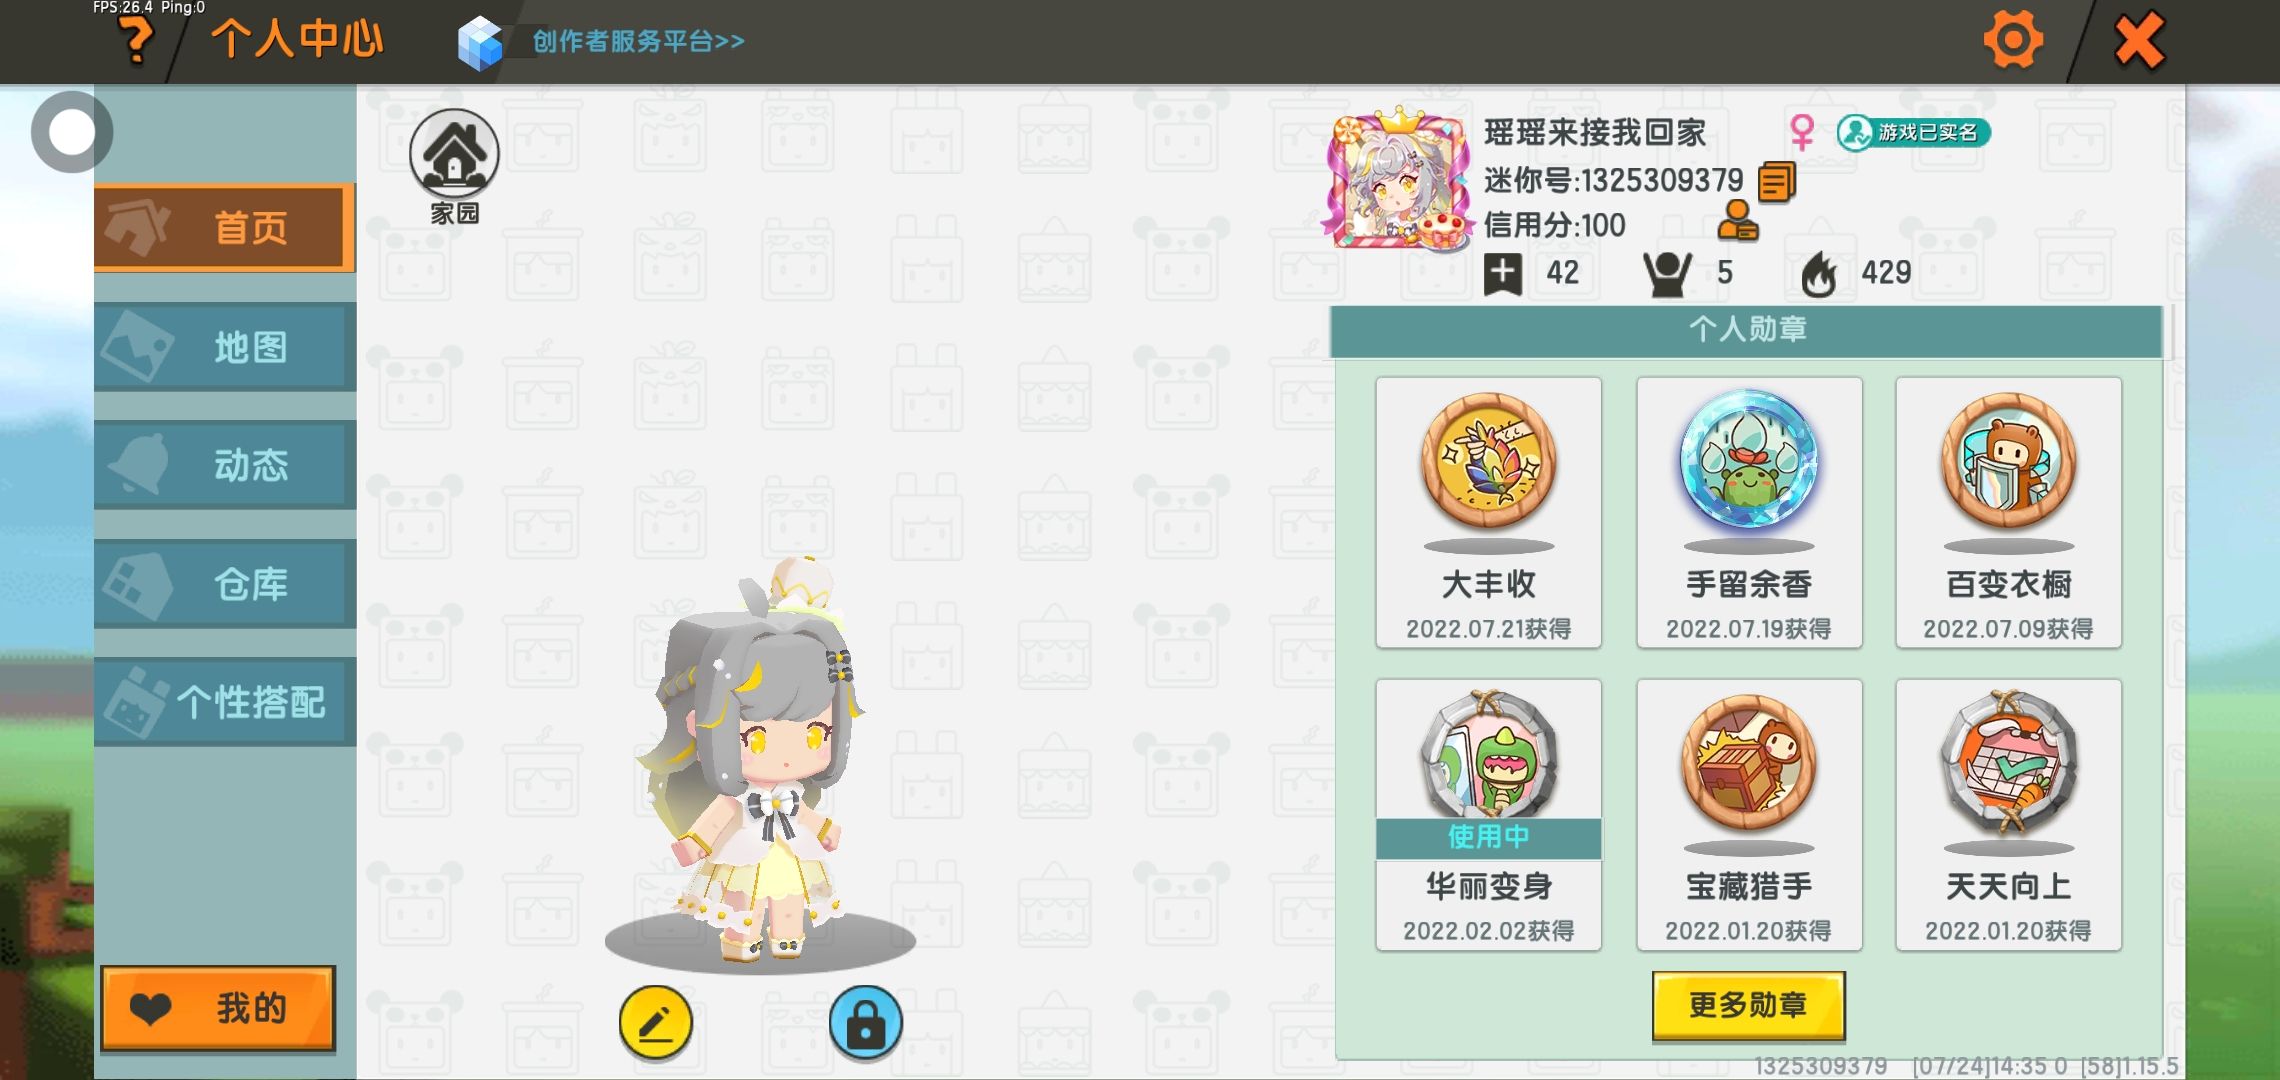This screenshot has height=1080, width=2280.
Task: Select the 大丰收 badge
Action: pos(1488,513)
